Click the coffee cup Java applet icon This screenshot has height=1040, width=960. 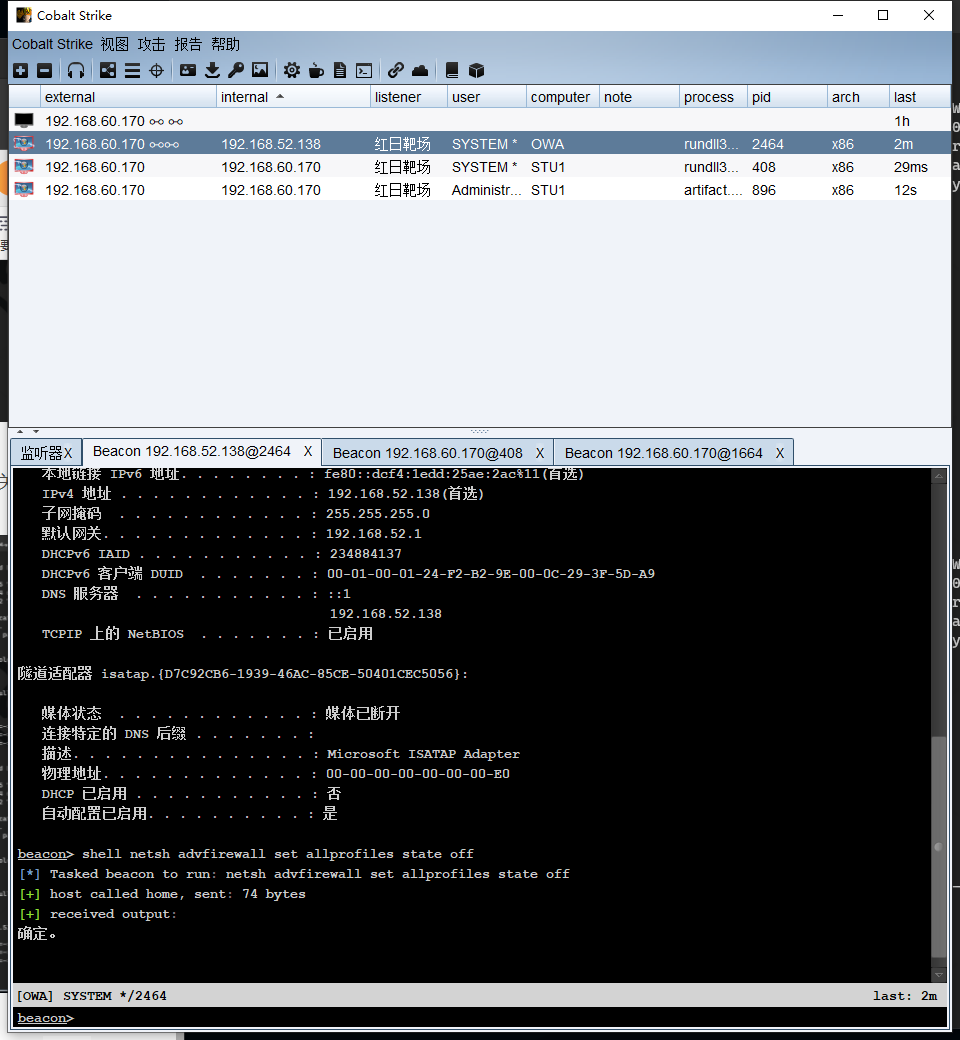click(x=316, y=70)
